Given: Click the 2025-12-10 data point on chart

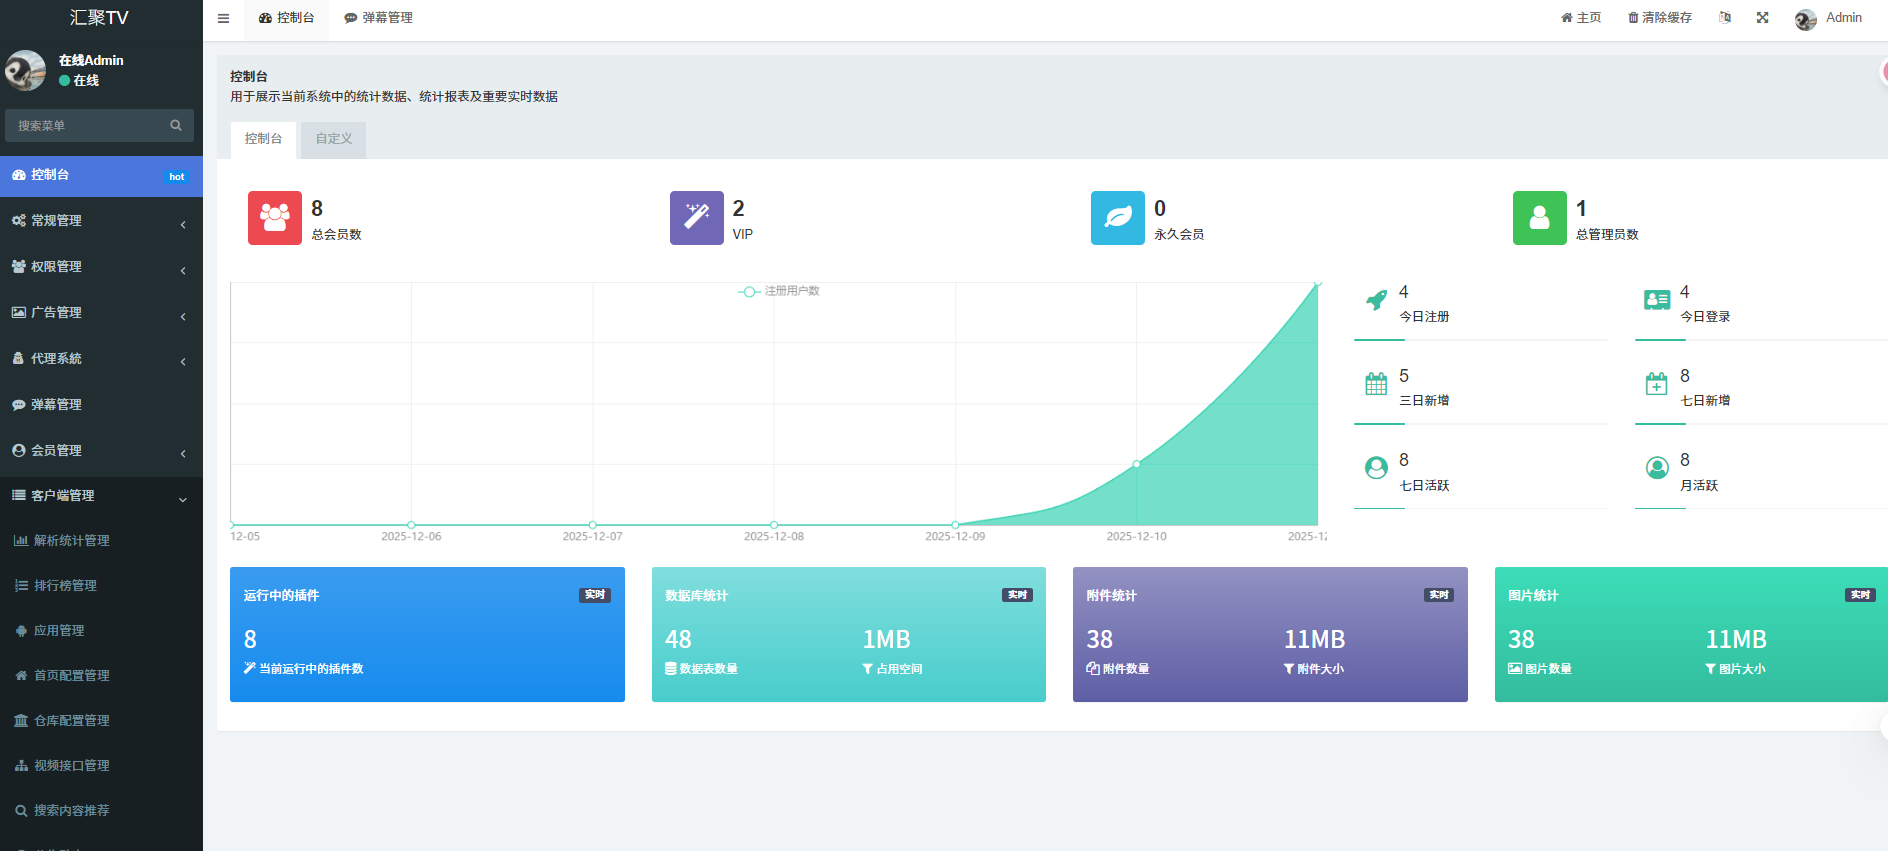Looking at the screenshot, I should 1136,464.
